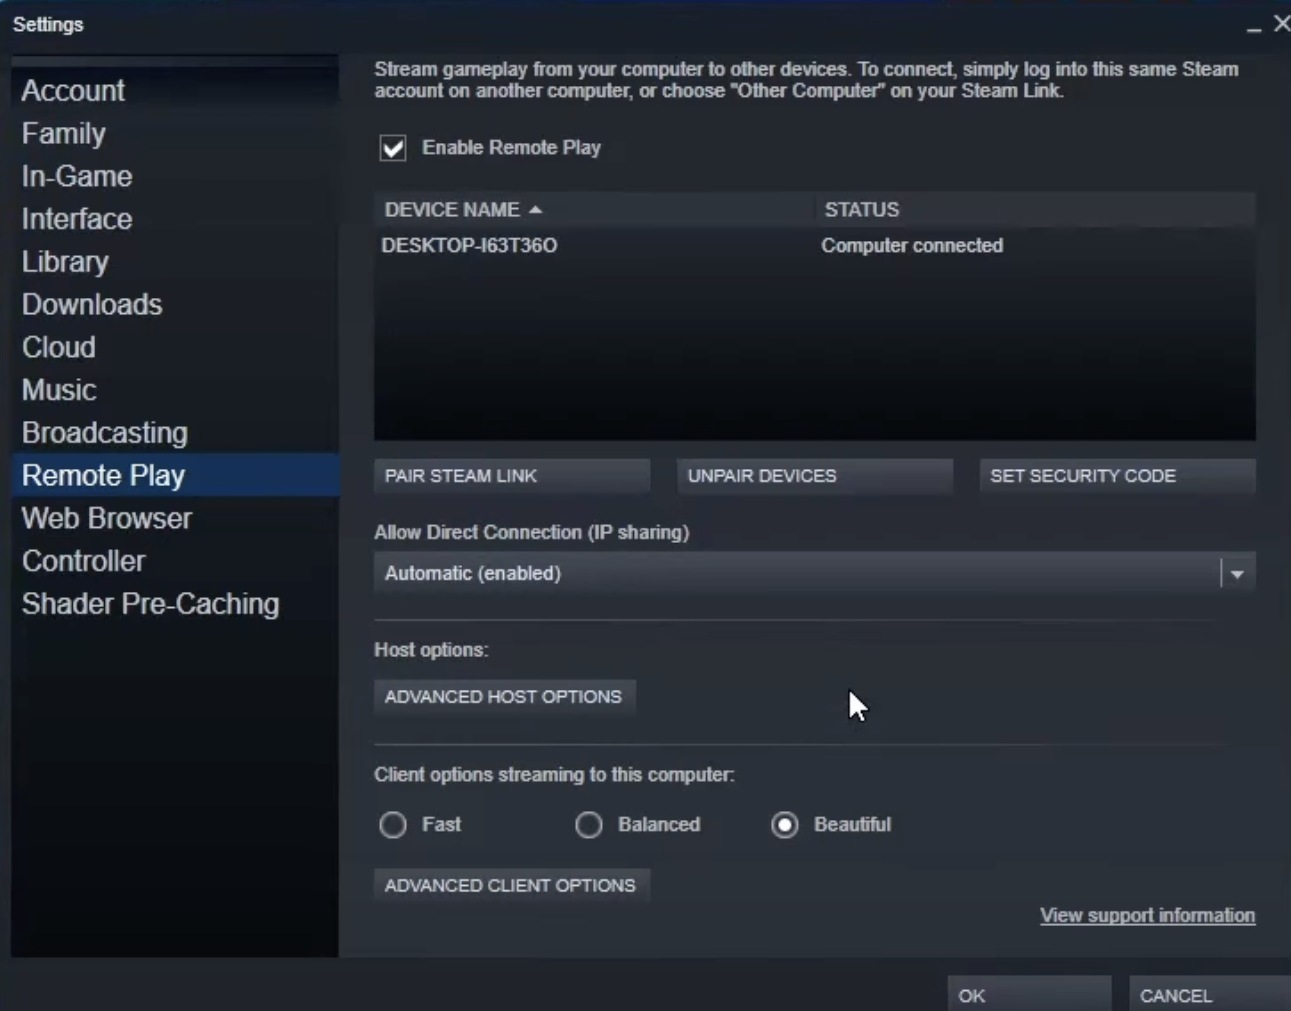Select the Controller settings category

tap(84, 561)
